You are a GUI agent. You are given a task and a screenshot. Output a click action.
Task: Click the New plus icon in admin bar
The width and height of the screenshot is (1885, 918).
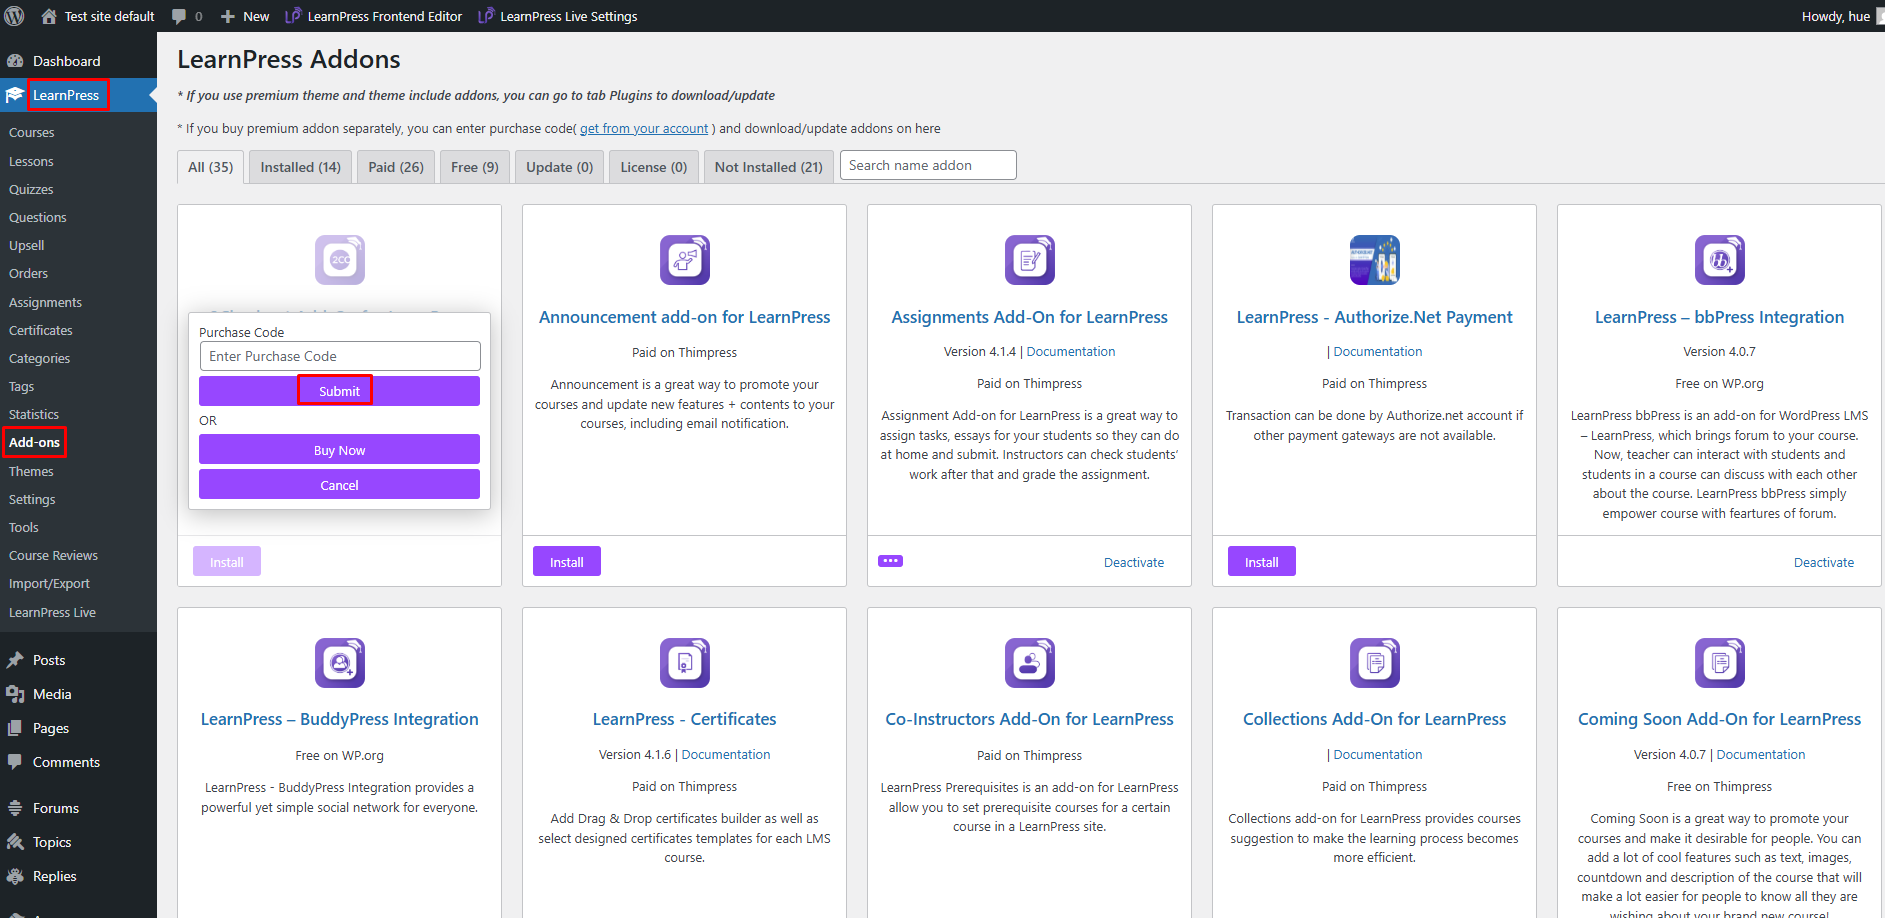click(228, 17)
